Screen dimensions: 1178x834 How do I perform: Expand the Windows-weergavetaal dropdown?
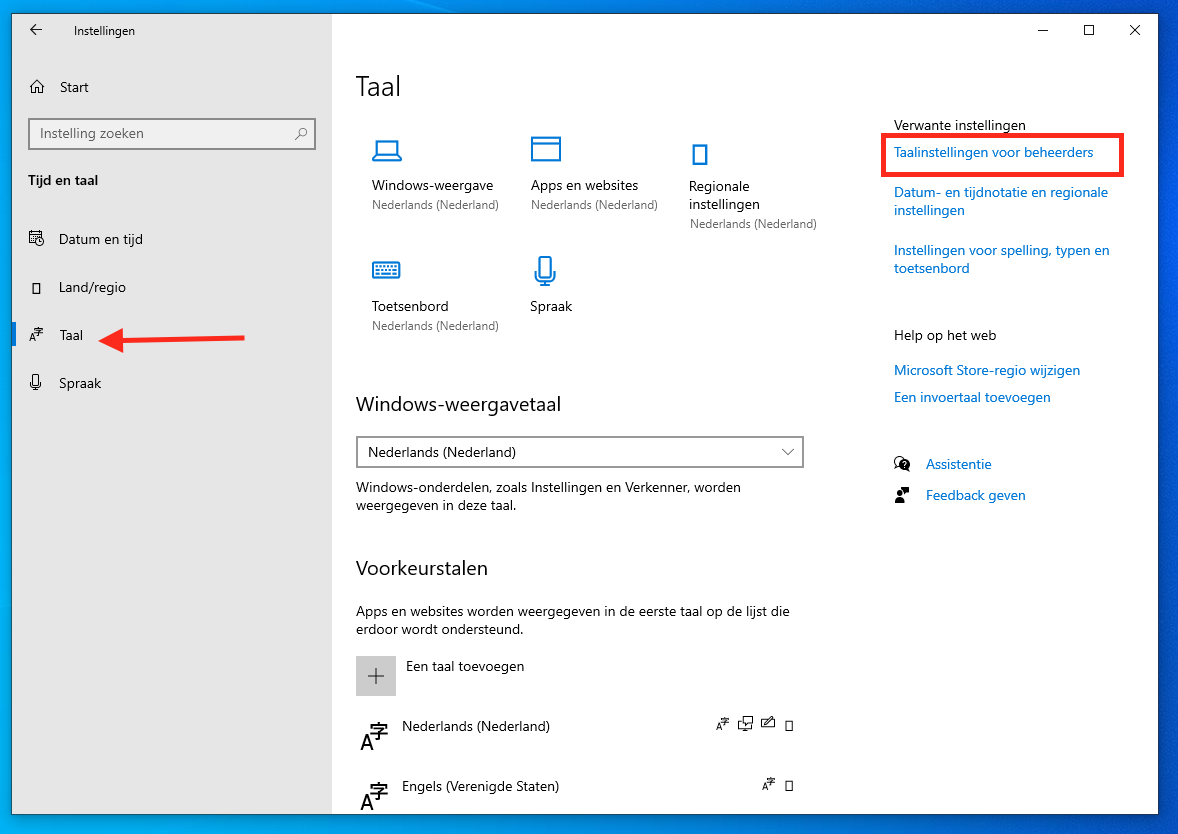click(x=580, y=452)
